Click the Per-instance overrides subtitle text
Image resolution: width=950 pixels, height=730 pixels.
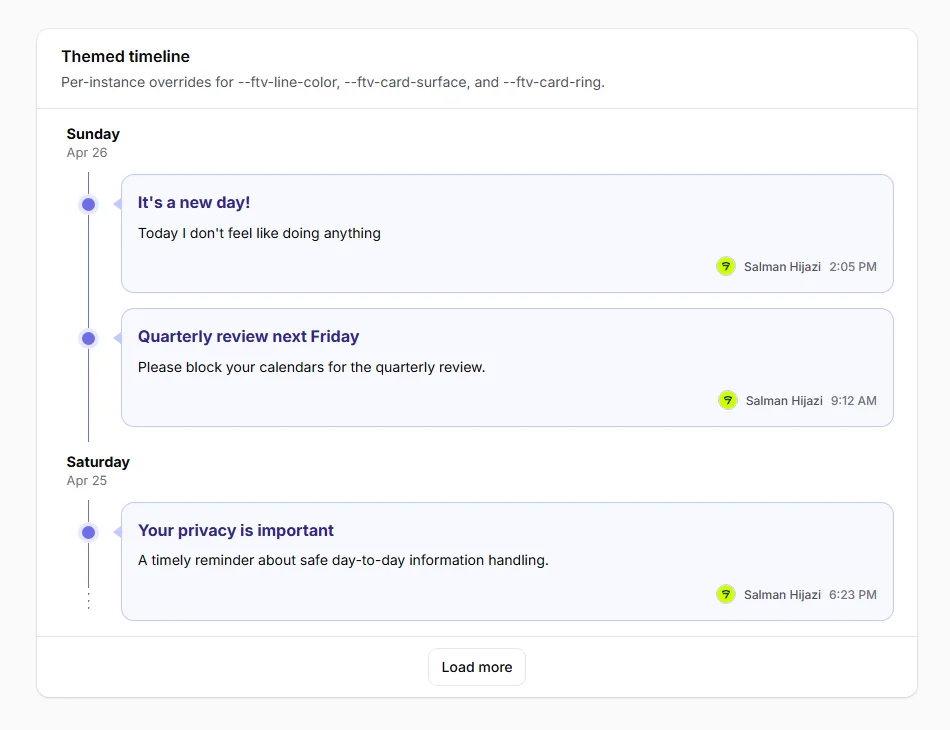pos(333,82)
